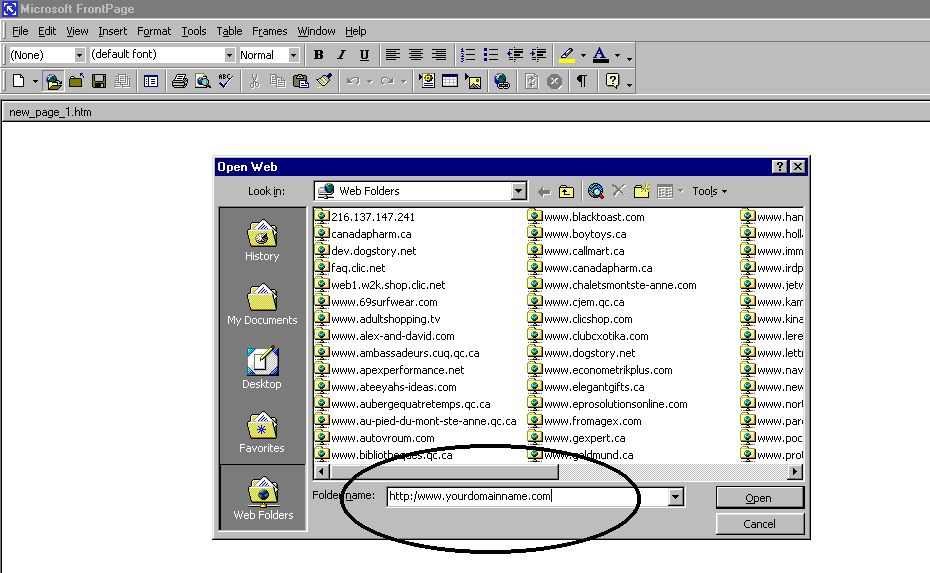The width and height of the screenshot is (930, 573).
Task: Decrease paragraph indent
Action: click(515, 55)
